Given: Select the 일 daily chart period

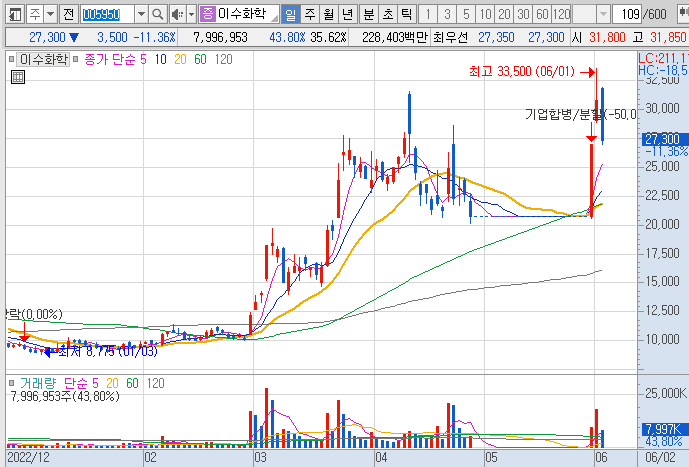Looking at the screenshot, I should [291, 14].
